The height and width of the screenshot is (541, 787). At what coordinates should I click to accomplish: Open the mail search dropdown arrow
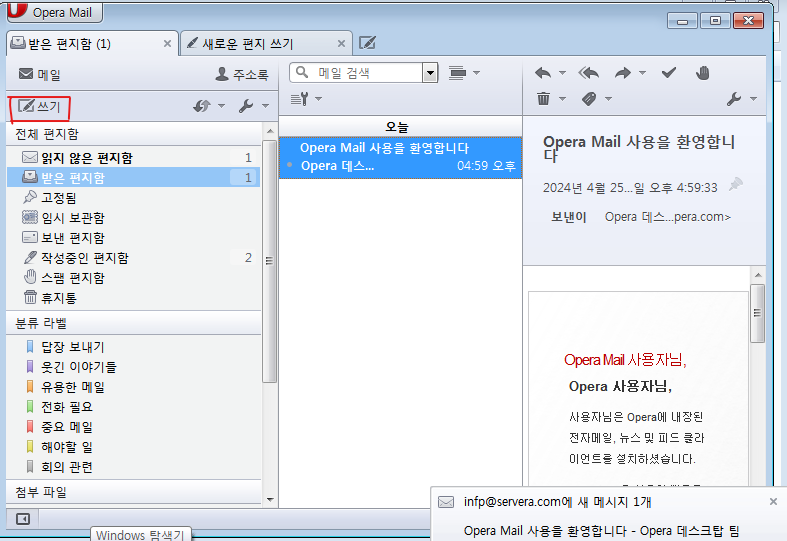click(430, 73)
